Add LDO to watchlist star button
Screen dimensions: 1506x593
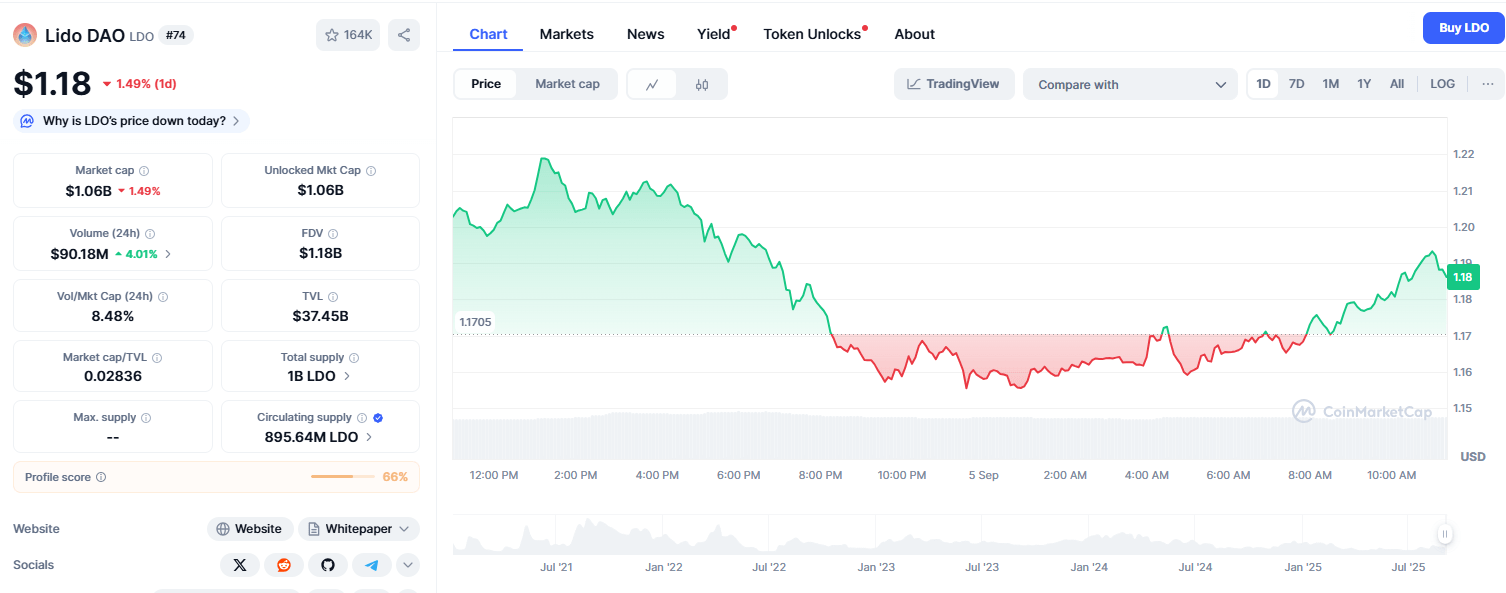(x=348, y=35)
